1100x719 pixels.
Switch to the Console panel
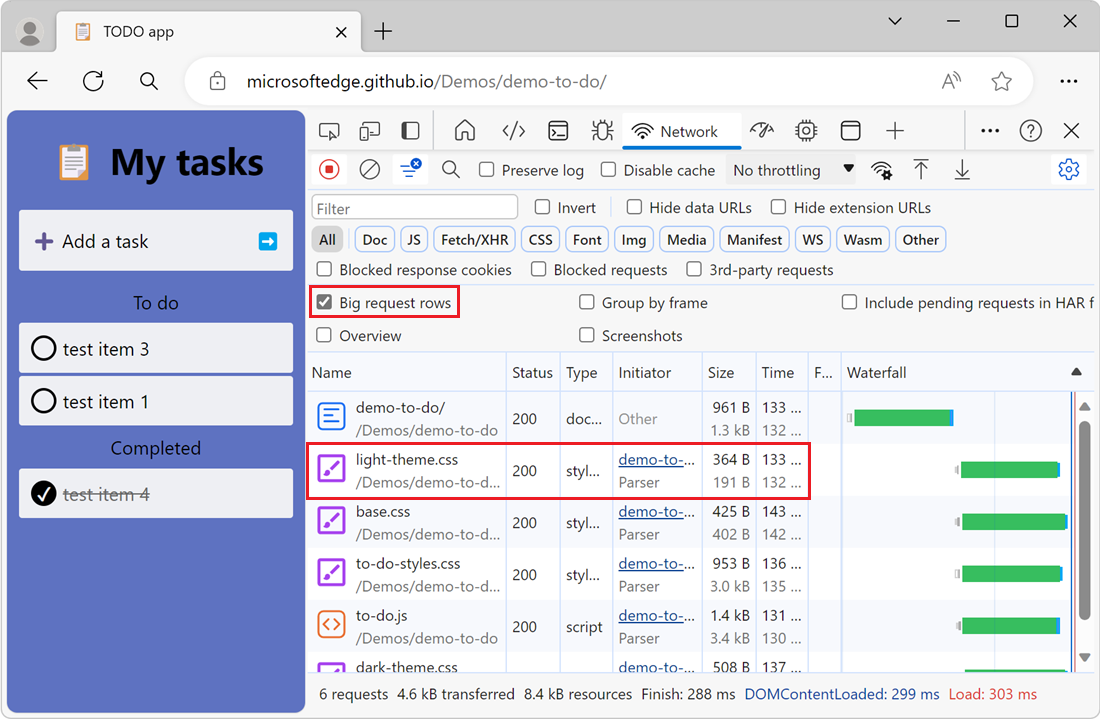[x=558, y=130]
